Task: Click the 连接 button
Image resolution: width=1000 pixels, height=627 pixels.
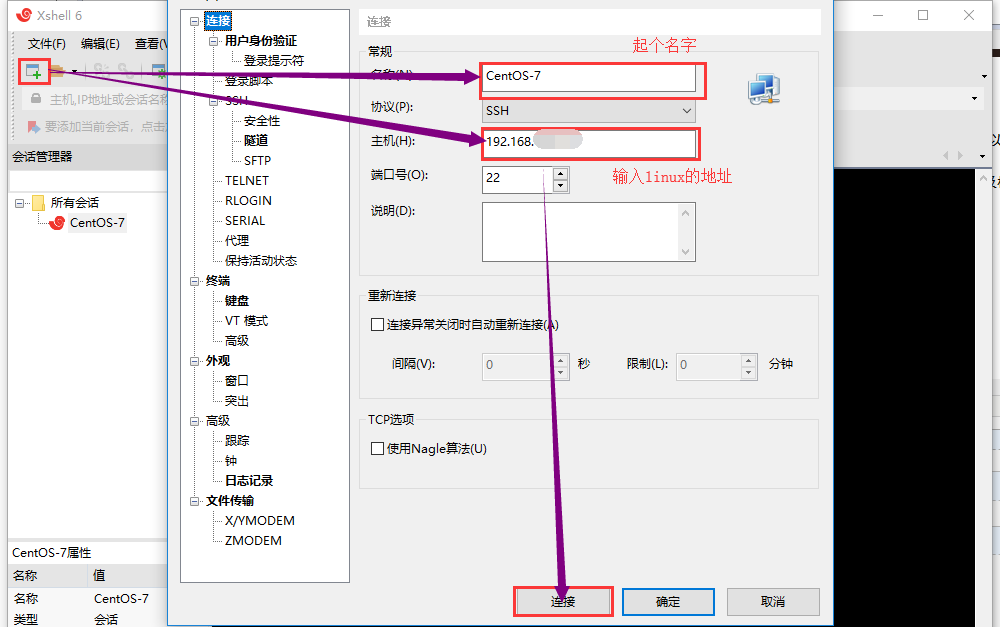Action: coord(563,601)
